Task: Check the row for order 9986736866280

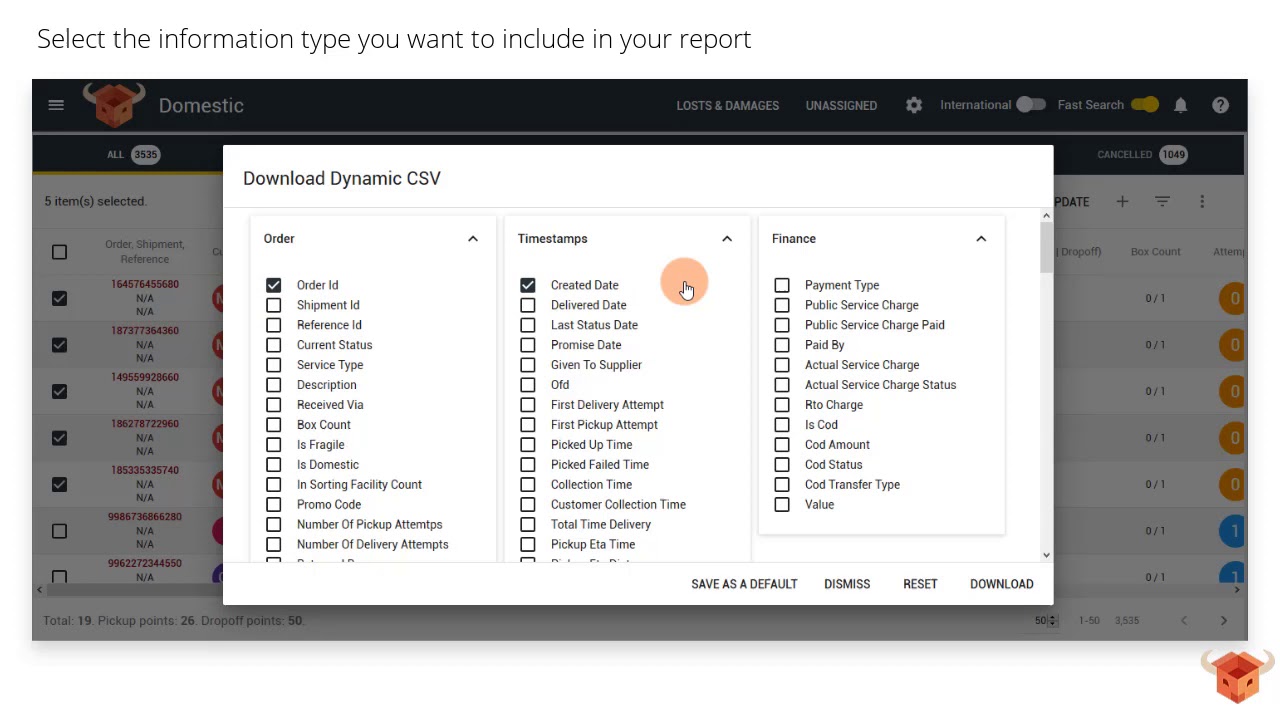Action: point(59,531)
